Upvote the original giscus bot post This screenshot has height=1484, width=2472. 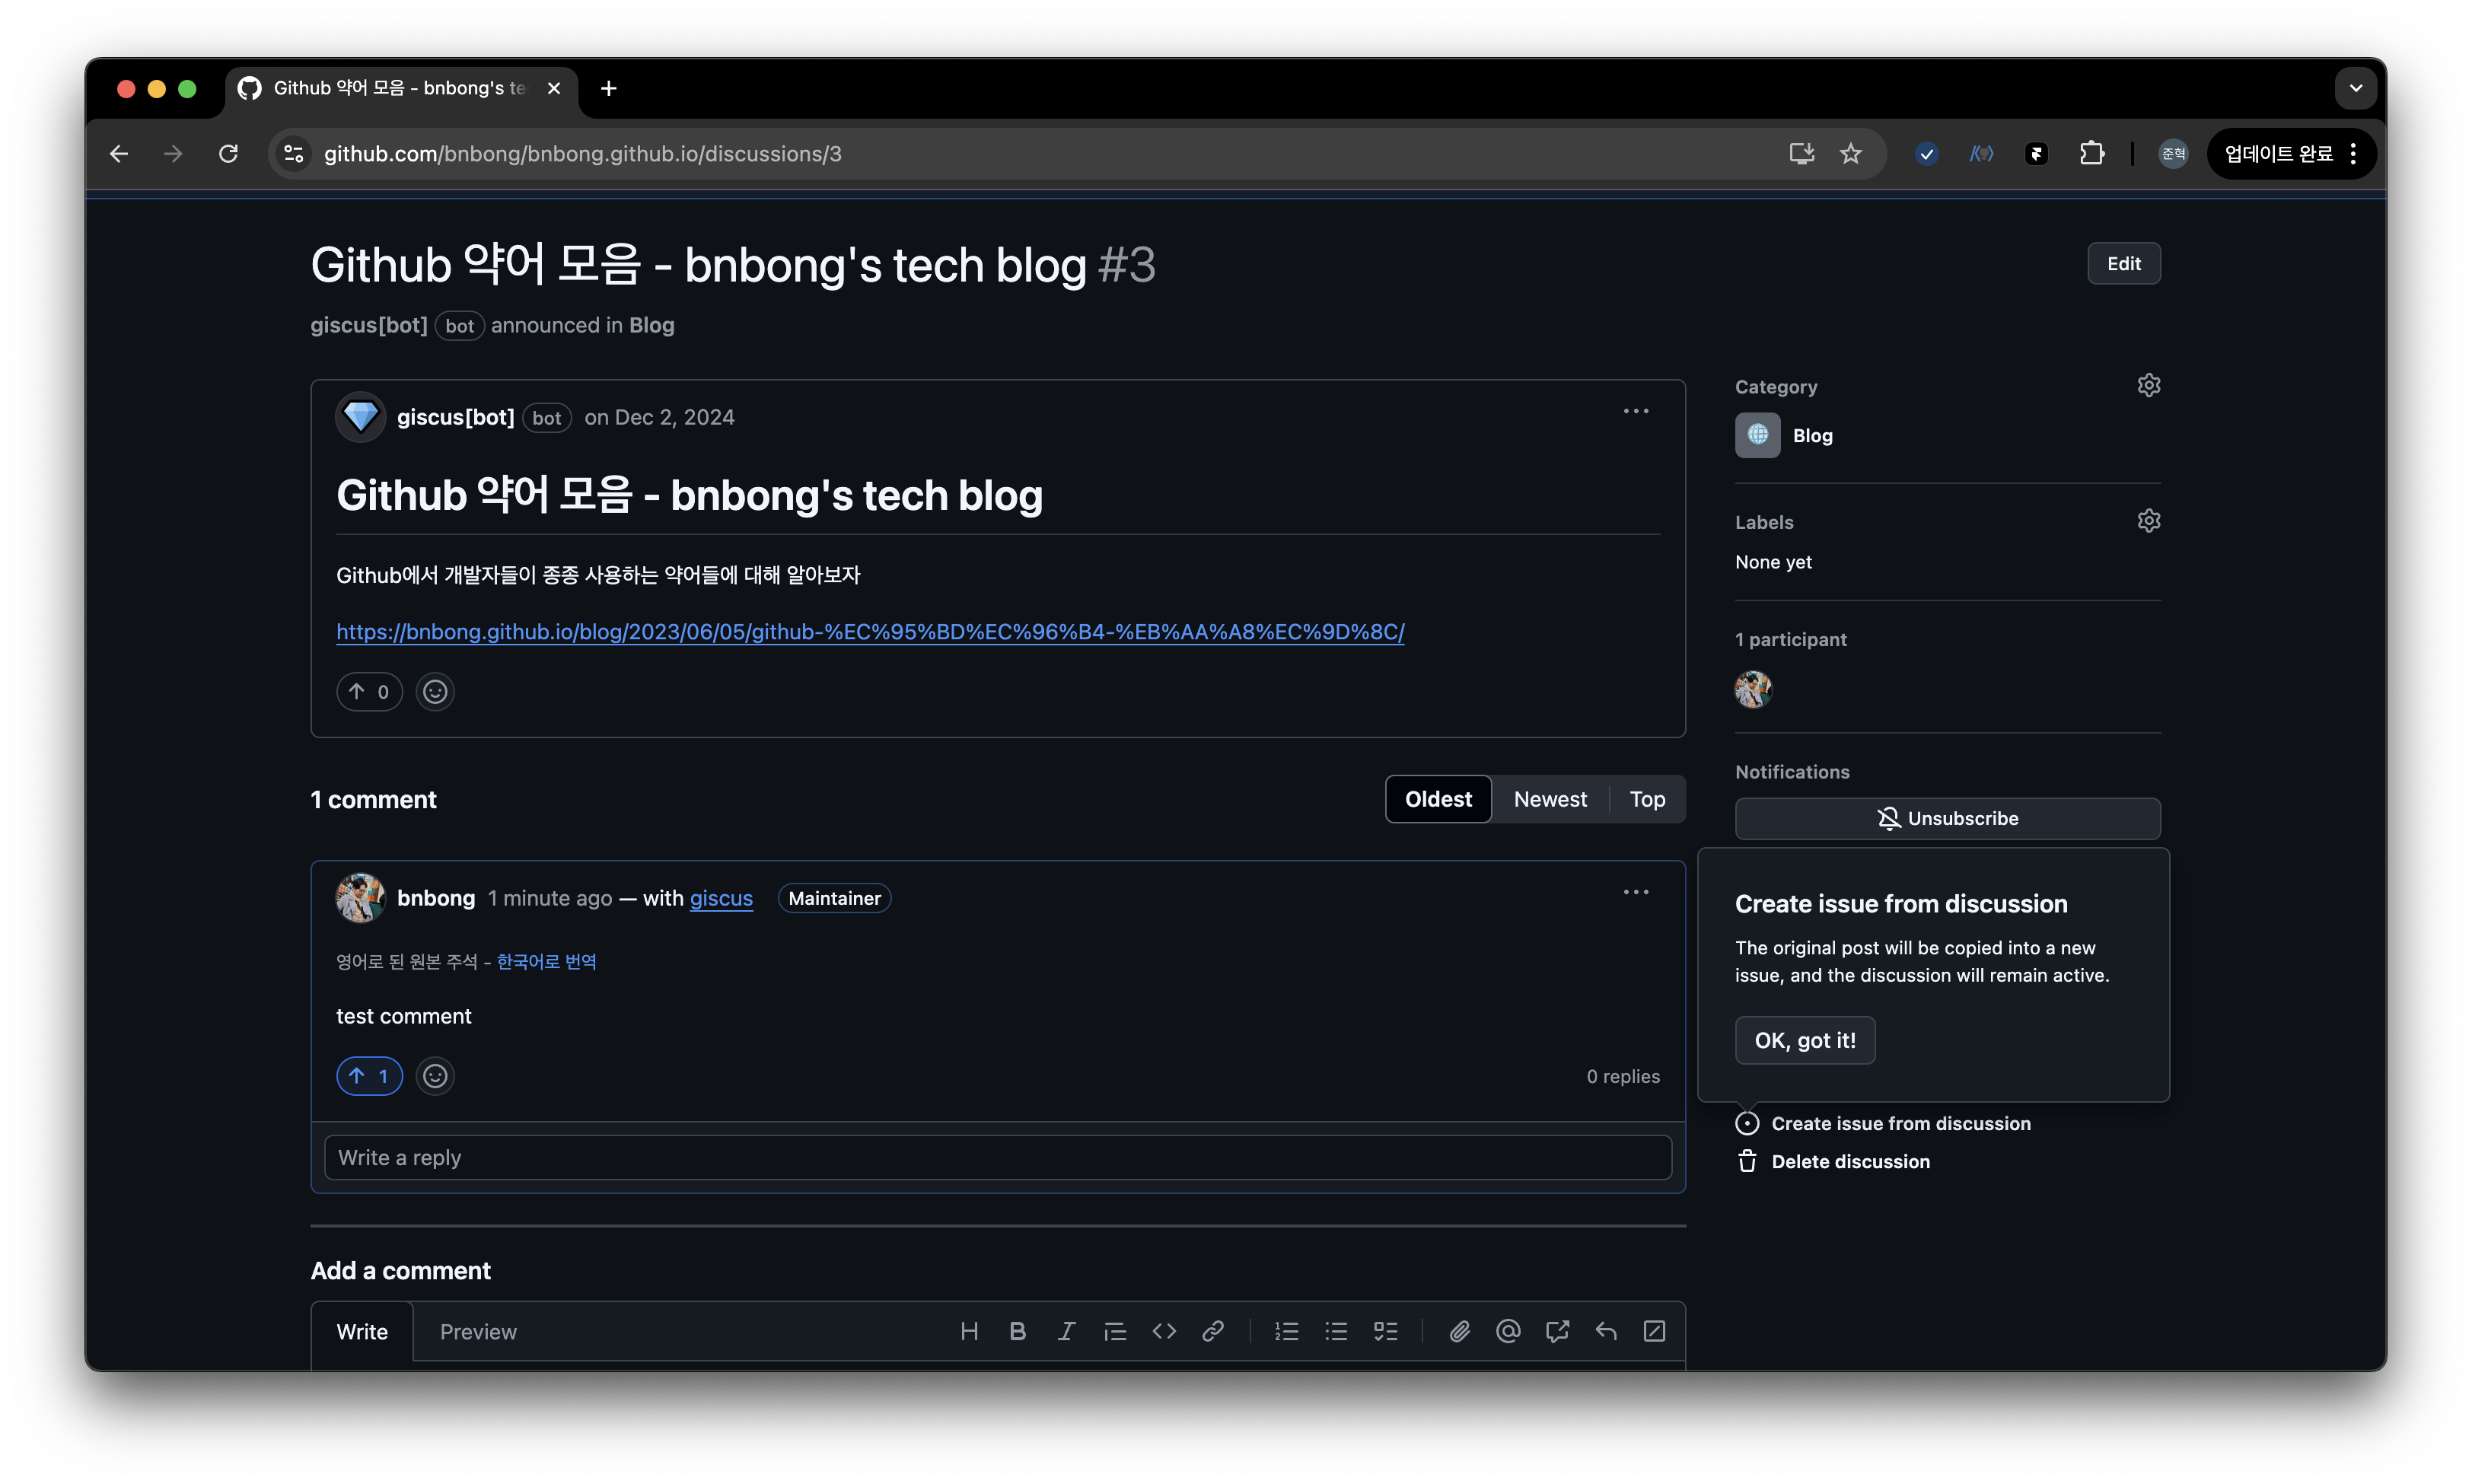[x=369, y=691]
